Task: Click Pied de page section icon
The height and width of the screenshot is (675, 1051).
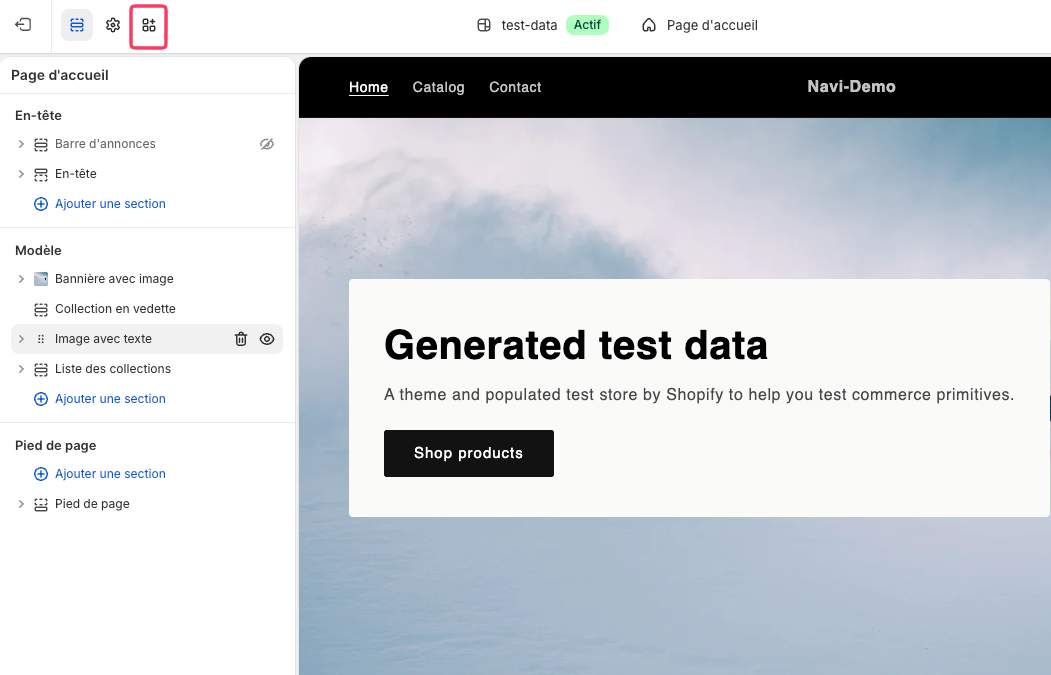Action: point(41,504)
